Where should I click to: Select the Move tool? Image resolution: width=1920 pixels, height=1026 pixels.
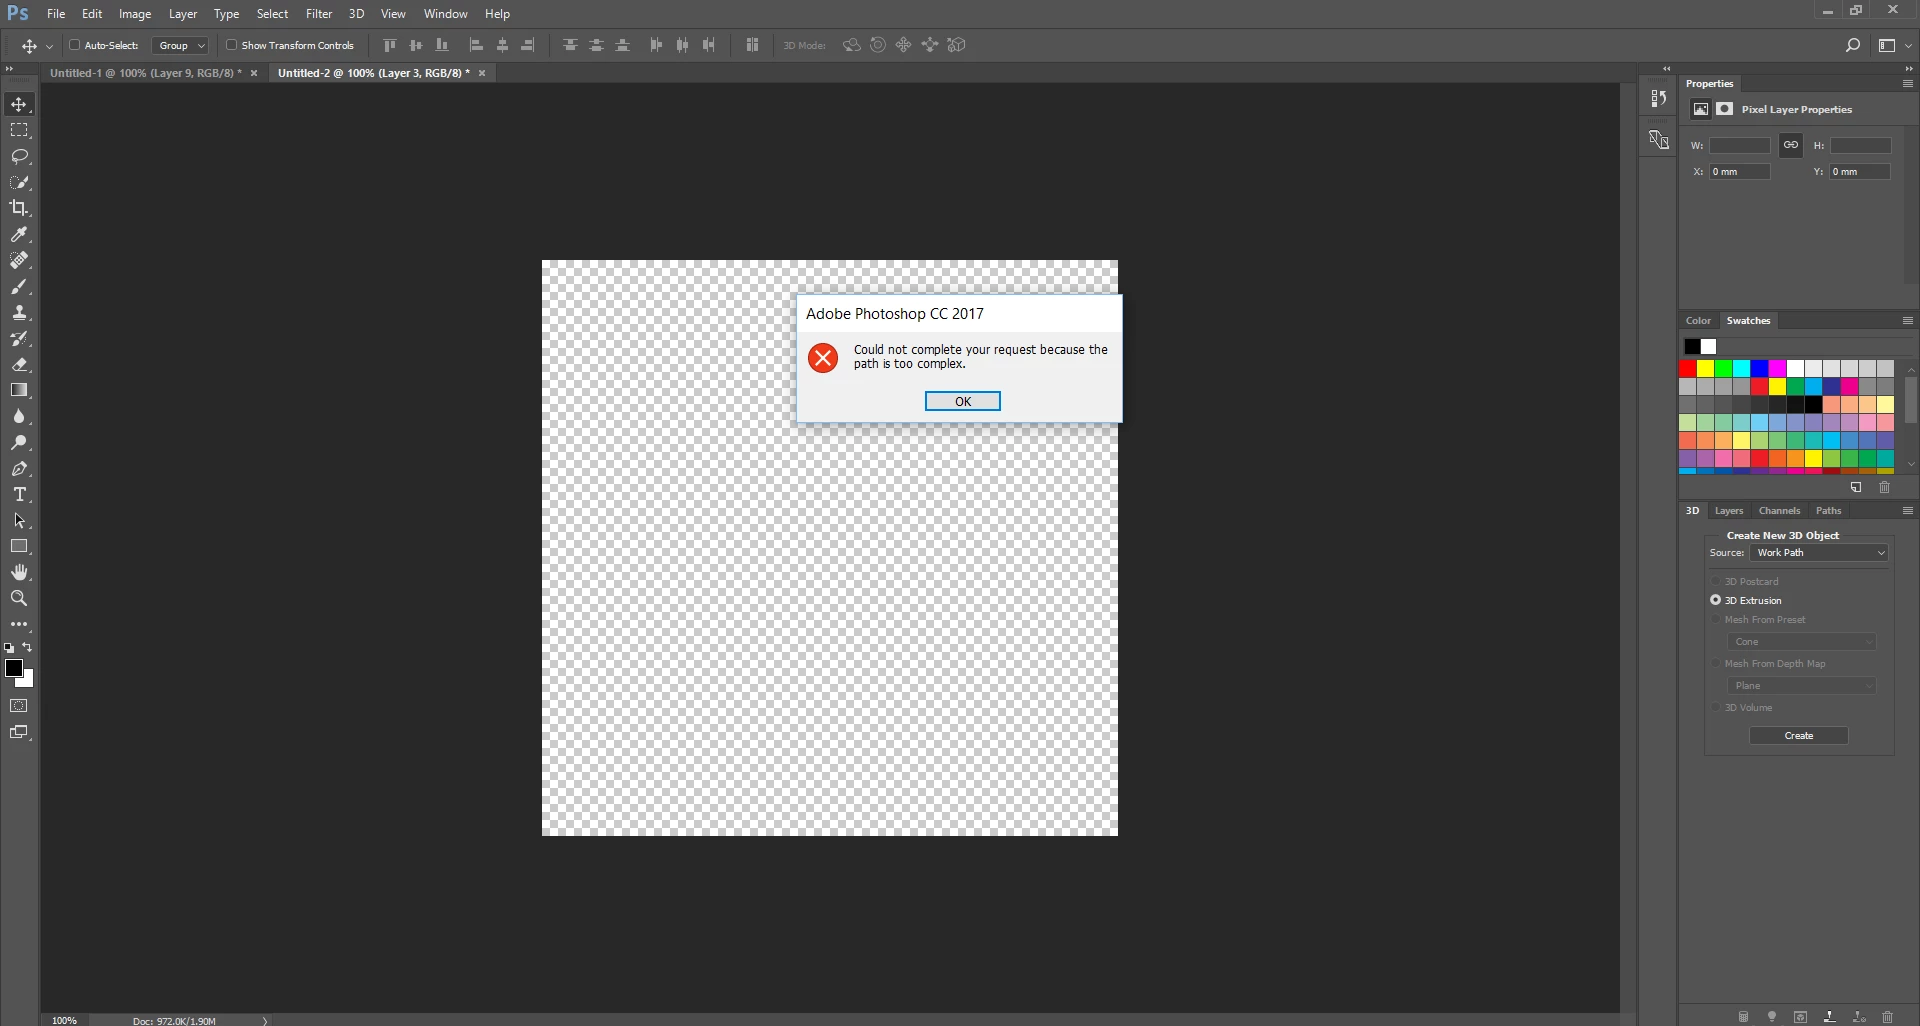(x=19, y=104)
